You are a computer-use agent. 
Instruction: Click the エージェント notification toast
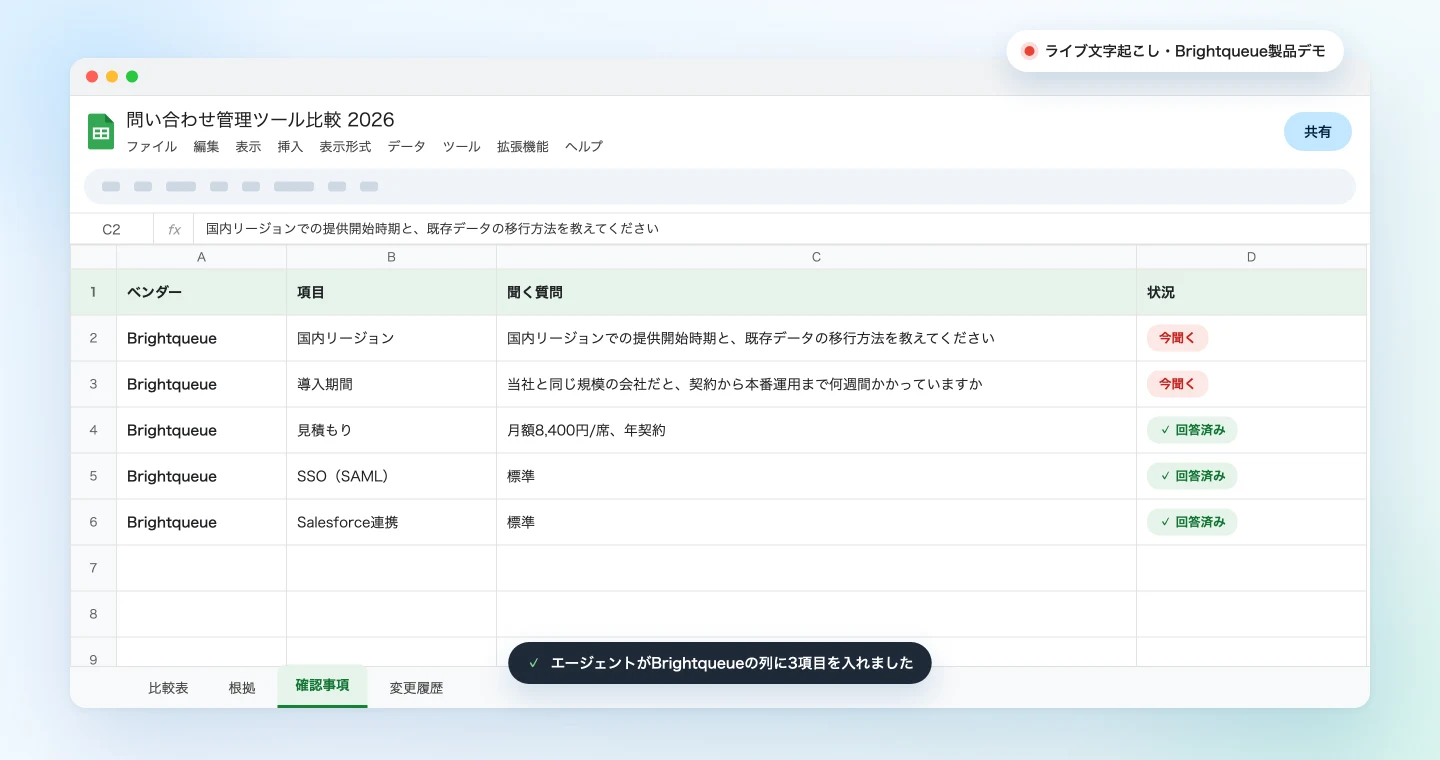pyautogui.click(x=720, y=663)
